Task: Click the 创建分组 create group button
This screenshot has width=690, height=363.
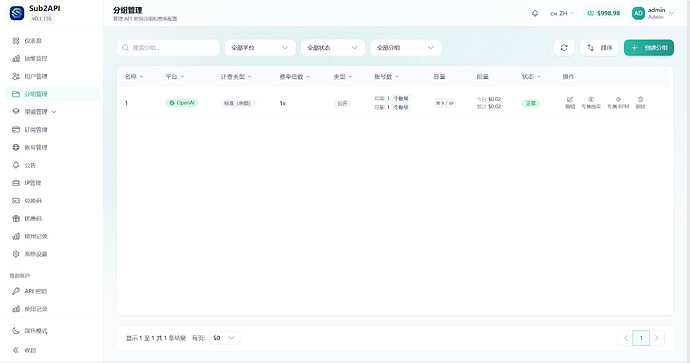Action: [x=649, y=48]
